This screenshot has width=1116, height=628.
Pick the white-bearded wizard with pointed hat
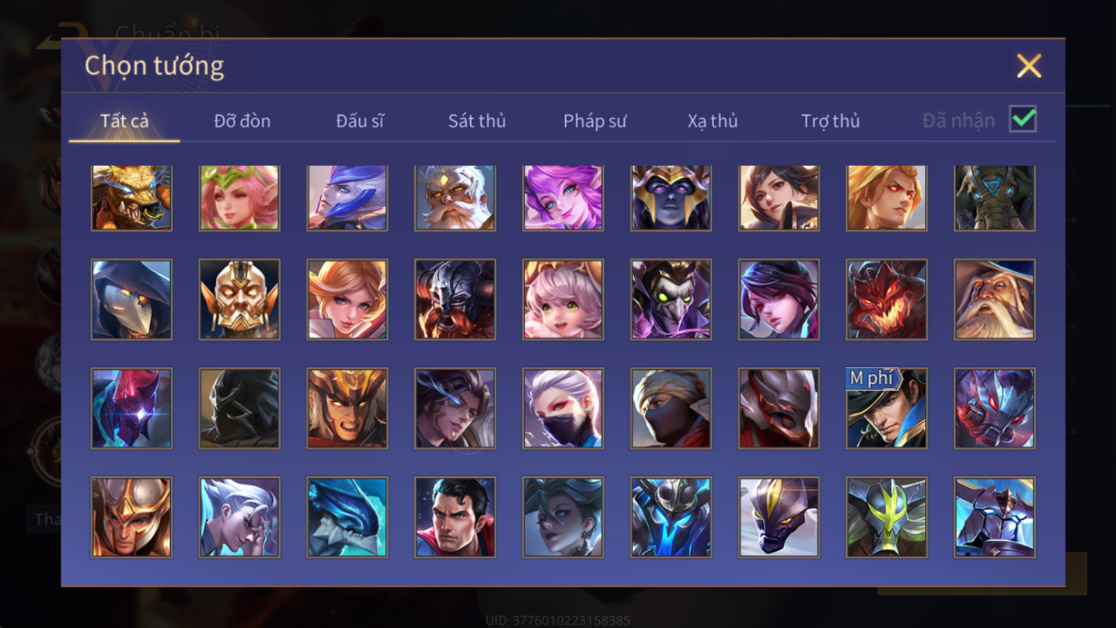pos(994,299)
